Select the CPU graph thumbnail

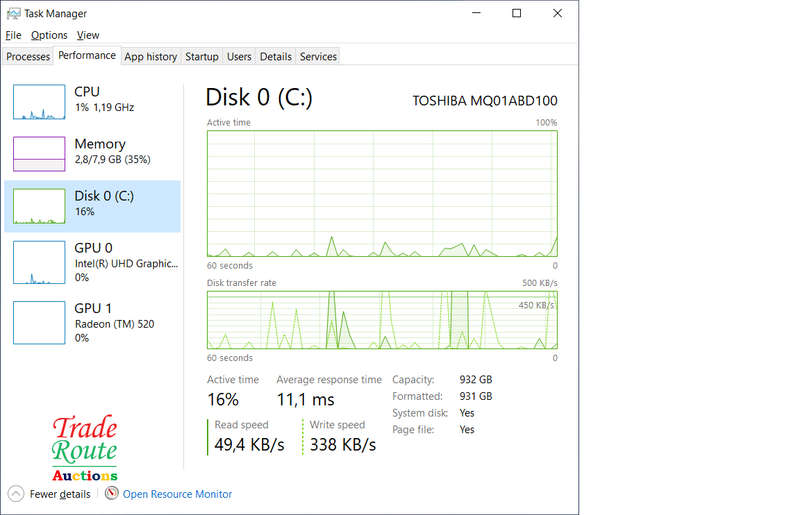tap(39, 102)
